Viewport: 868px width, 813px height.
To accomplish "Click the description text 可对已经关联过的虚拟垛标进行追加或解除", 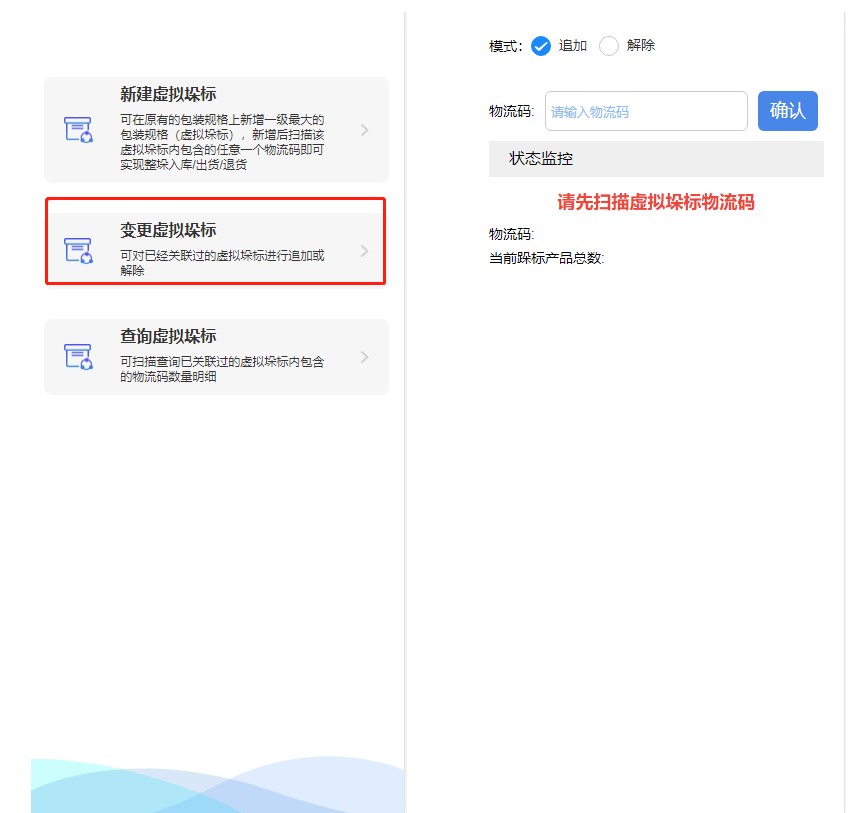I will click(x=222, y=263).
